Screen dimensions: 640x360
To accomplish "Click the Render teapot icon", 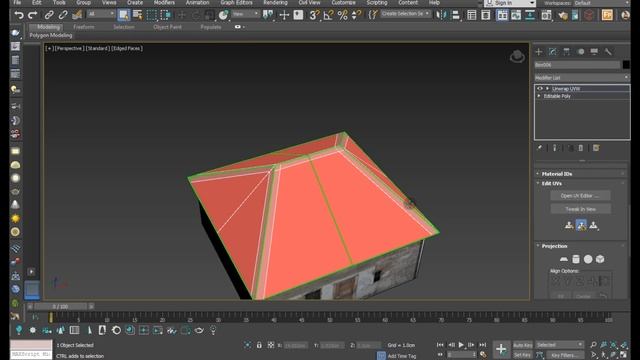I will click(563, 16).
